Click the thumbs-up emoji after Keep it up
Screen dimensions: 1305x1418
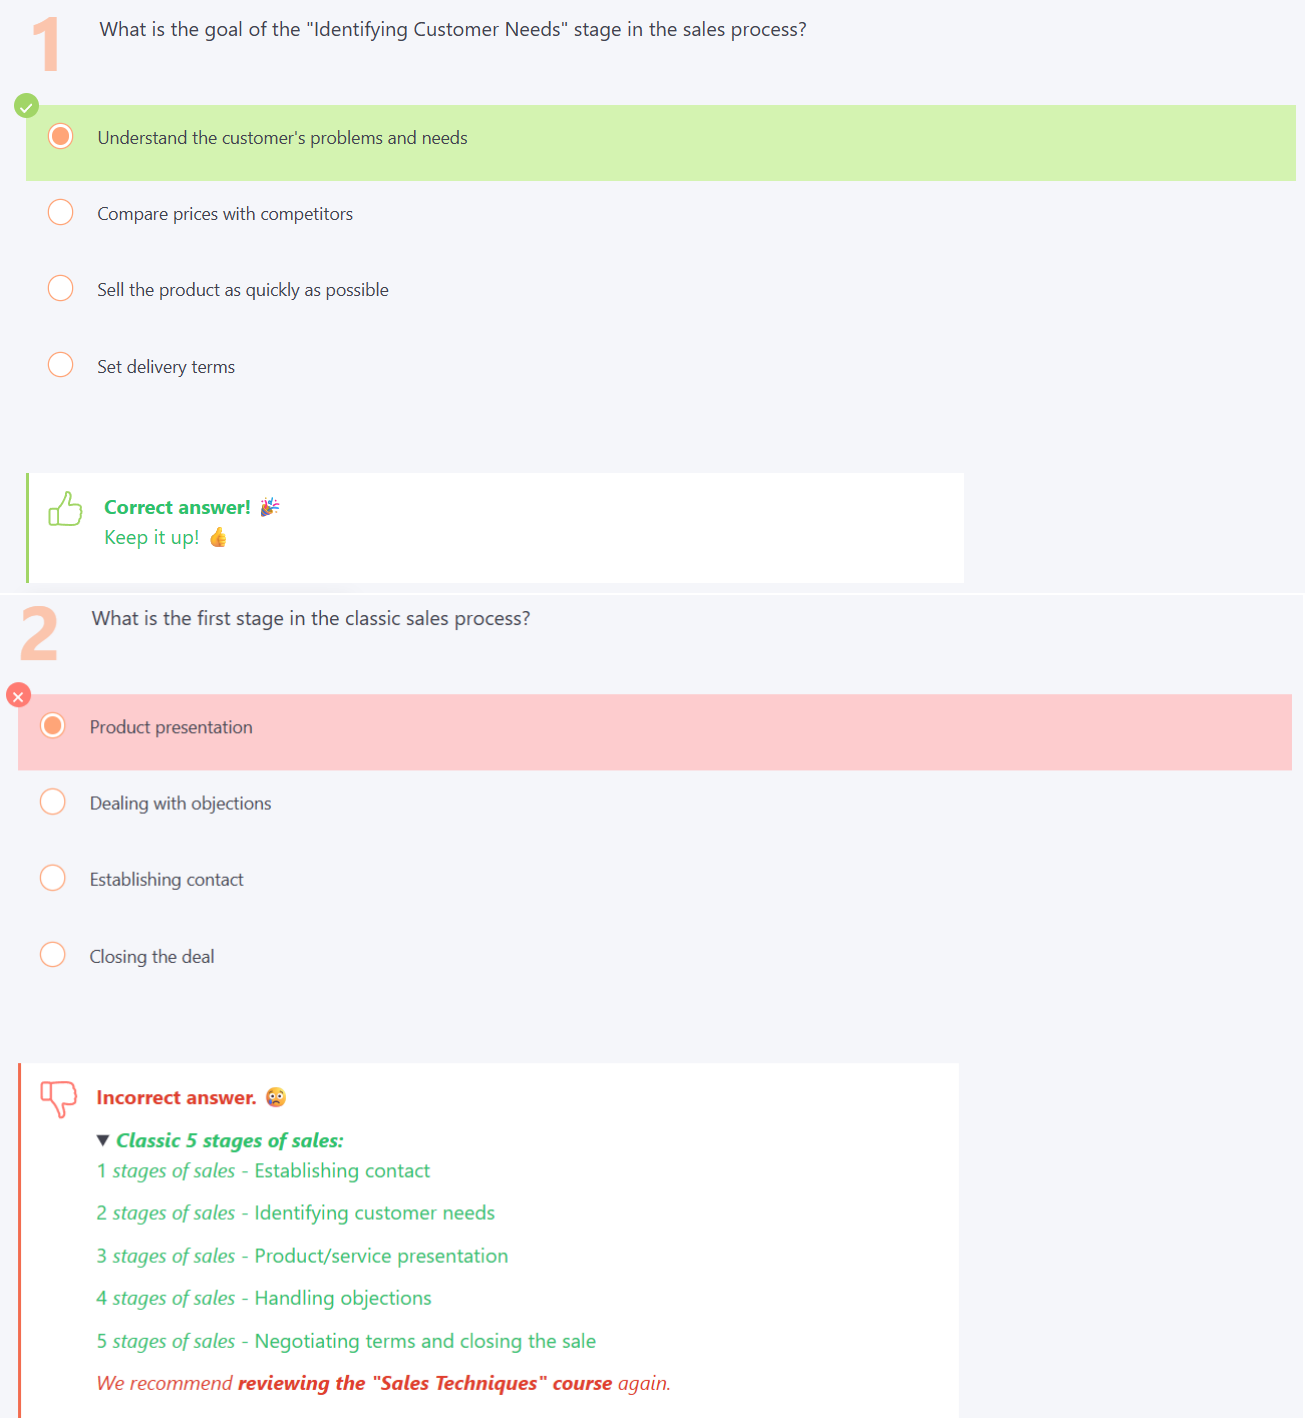[218, 538]
